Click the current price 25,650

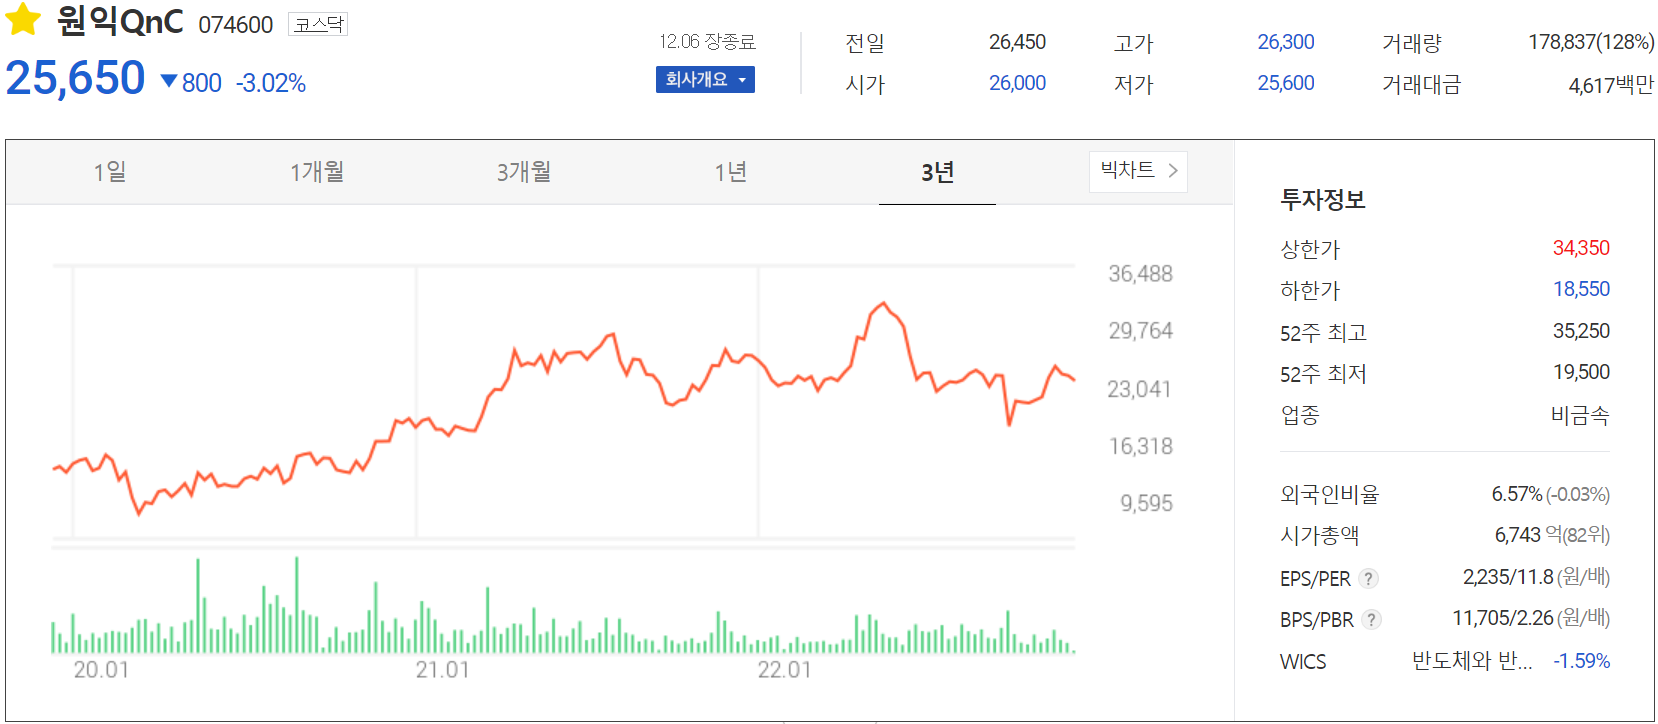[75, 78]
